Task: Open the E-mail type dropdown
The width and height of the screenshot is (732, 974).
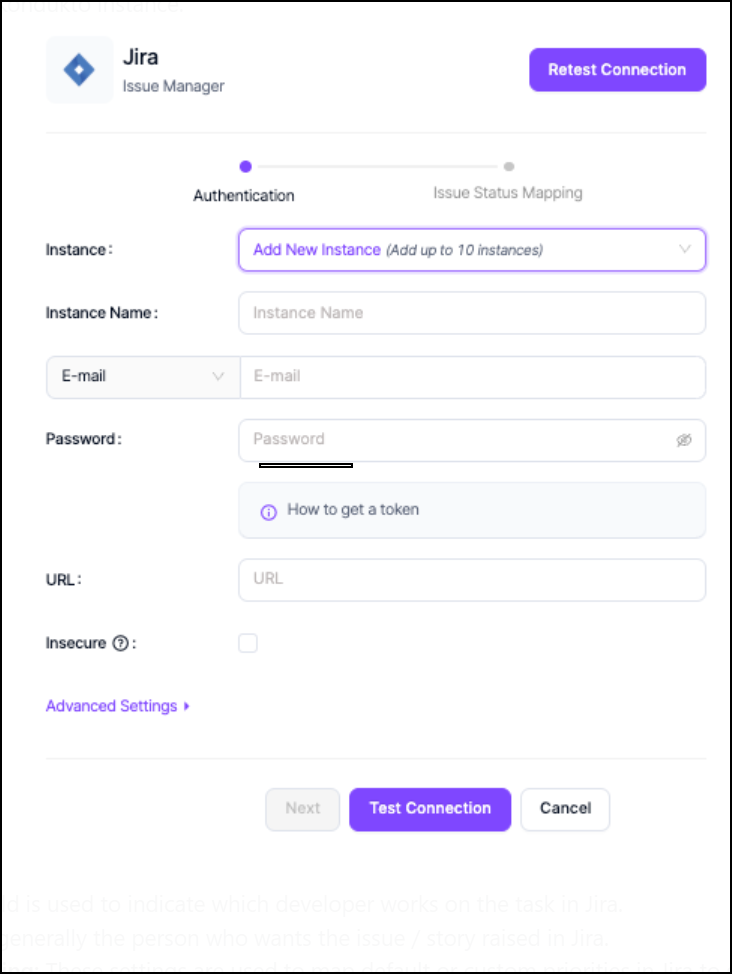Action: point(143,377)
